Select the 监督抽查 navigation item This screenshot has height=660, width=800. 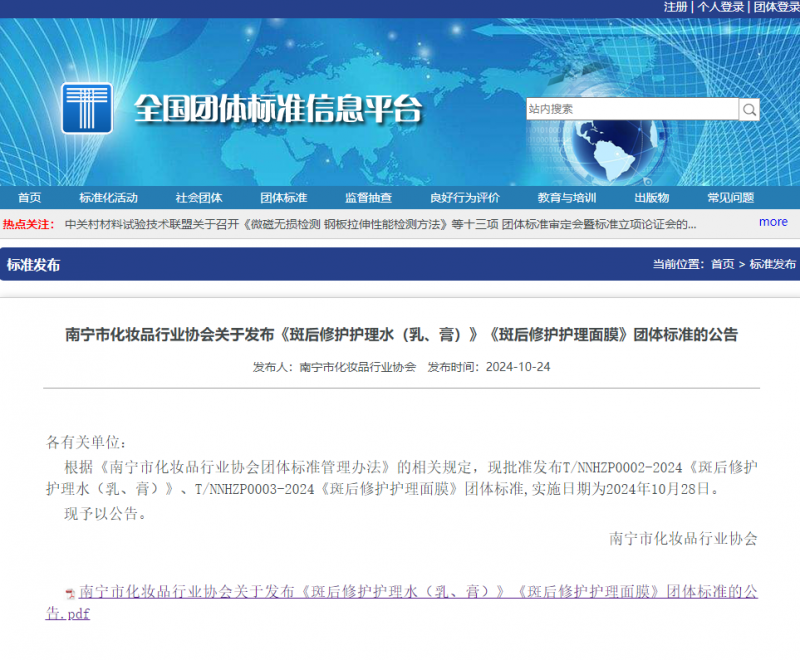click(x=368, y=198)
